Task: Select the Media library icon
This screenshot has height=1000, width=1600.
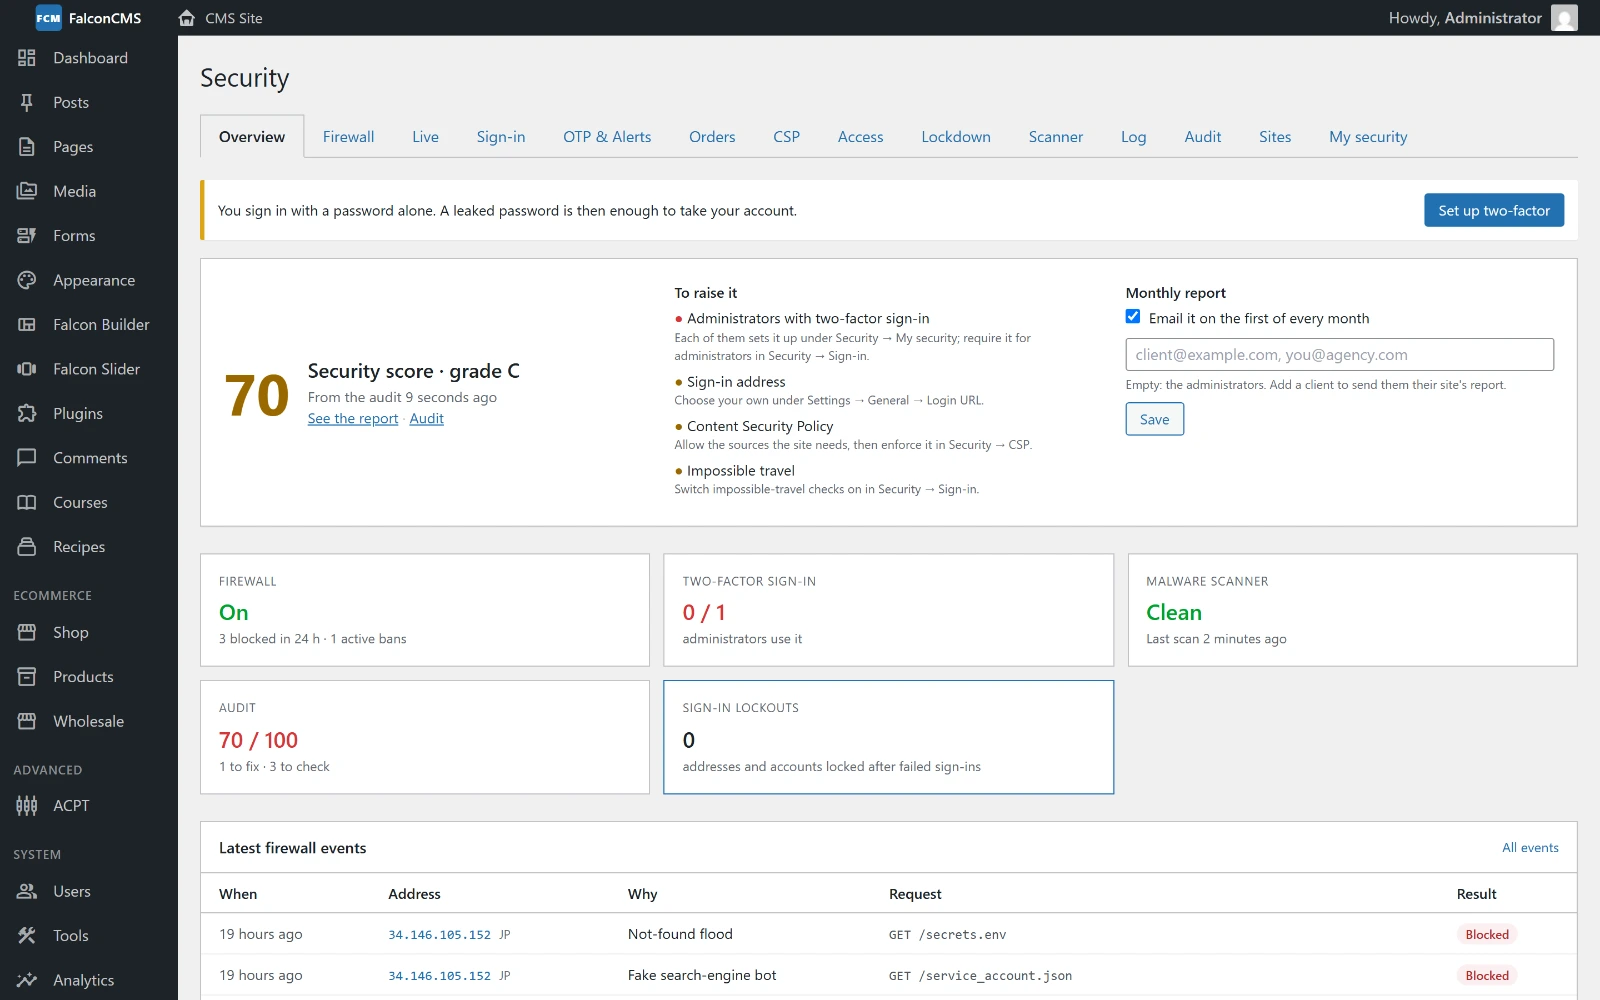Action: [27, 191]
